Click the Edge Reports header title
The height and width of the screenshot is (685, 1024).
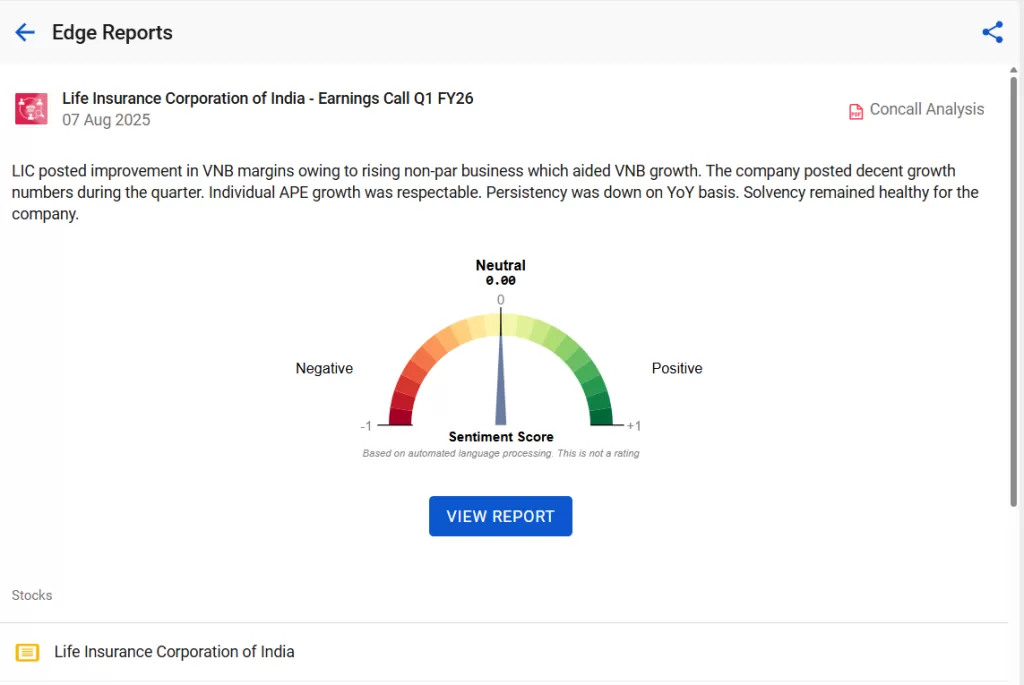coord(112,33)
